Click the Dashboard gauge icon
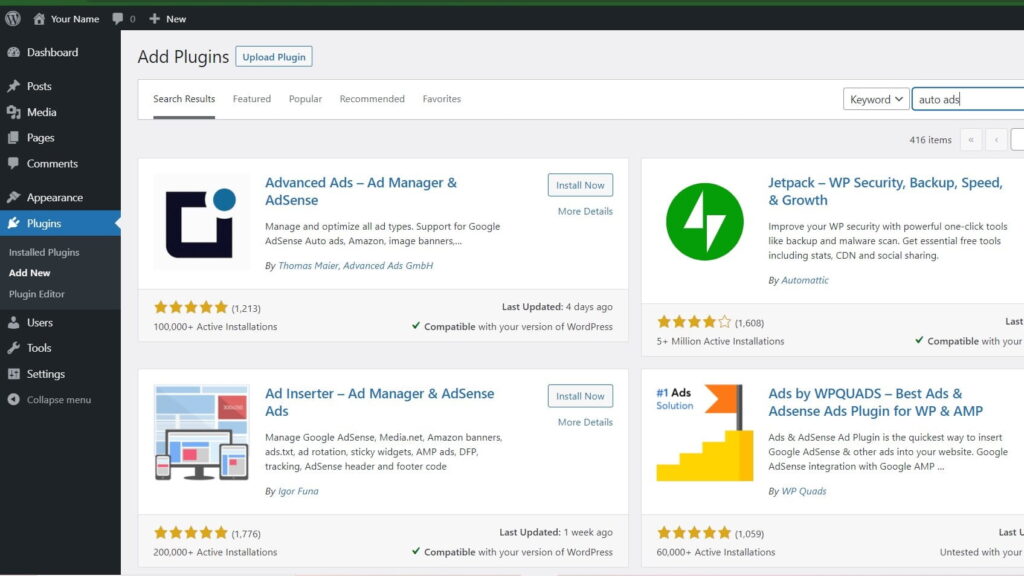Image resolution: width=1024 pixels, height=576 pixels. click(14, 52)
